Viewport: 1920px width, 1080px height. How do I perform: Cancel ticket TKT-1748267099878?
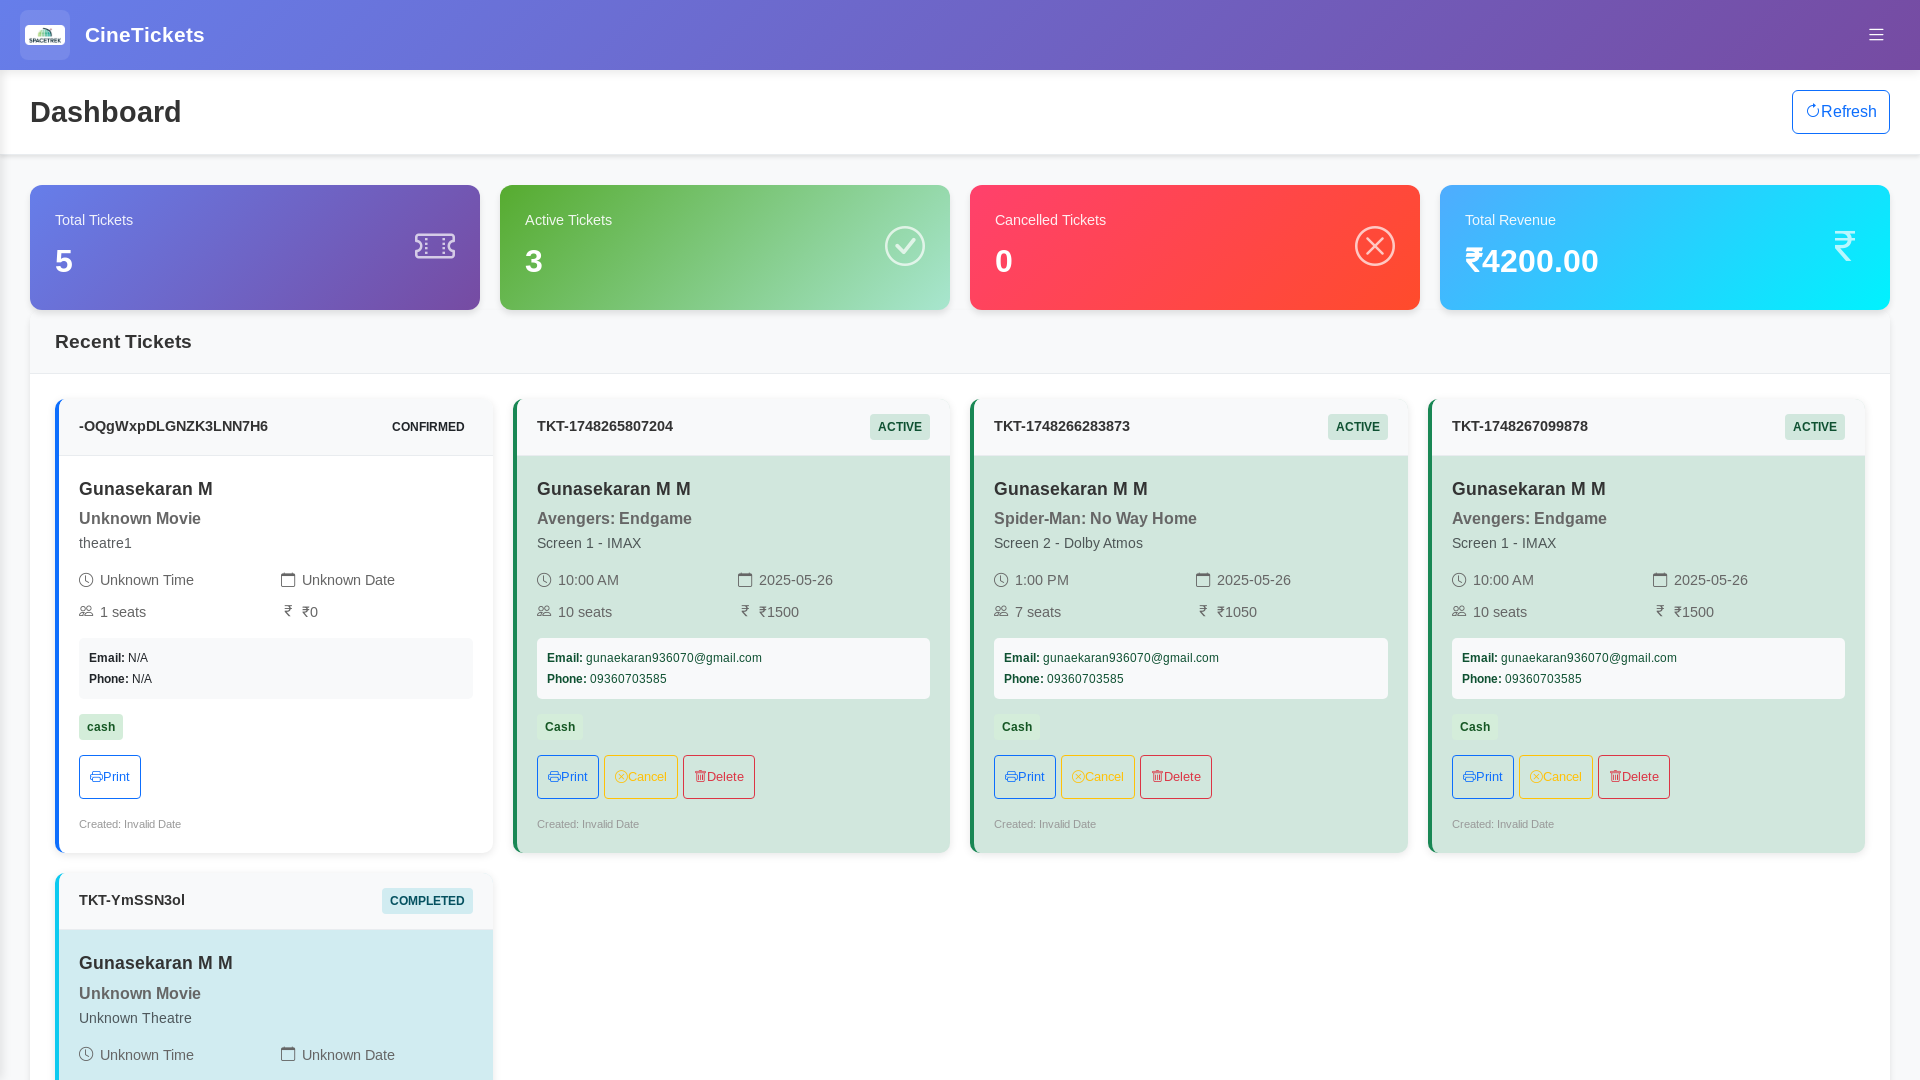coord(1556,777)
